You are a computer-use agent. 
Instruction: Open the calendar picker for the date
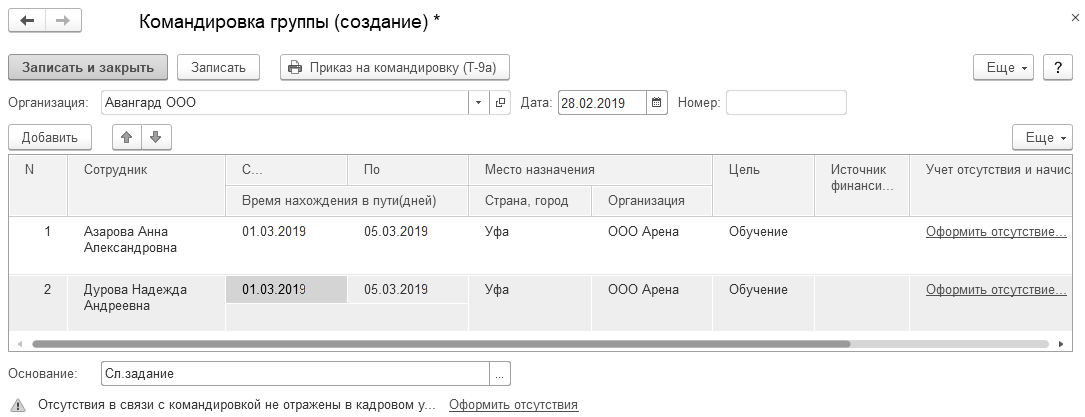click(x=657, y=102)
